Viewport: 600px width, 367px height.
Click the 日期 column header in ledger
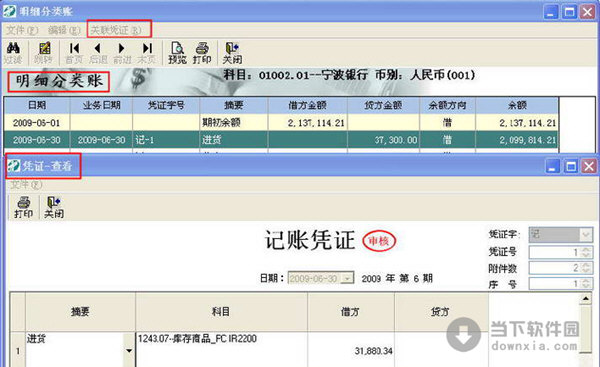pyautogui.click(x=37, y=105)
